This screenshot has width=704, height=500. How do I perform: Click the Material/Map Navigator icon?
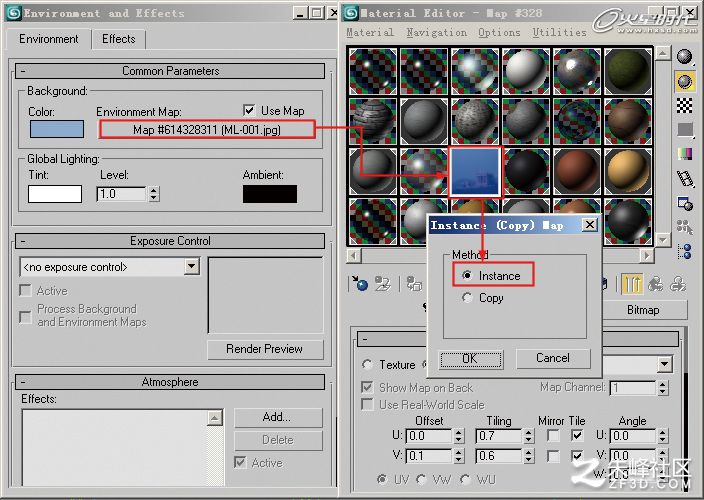click(685, 252)
